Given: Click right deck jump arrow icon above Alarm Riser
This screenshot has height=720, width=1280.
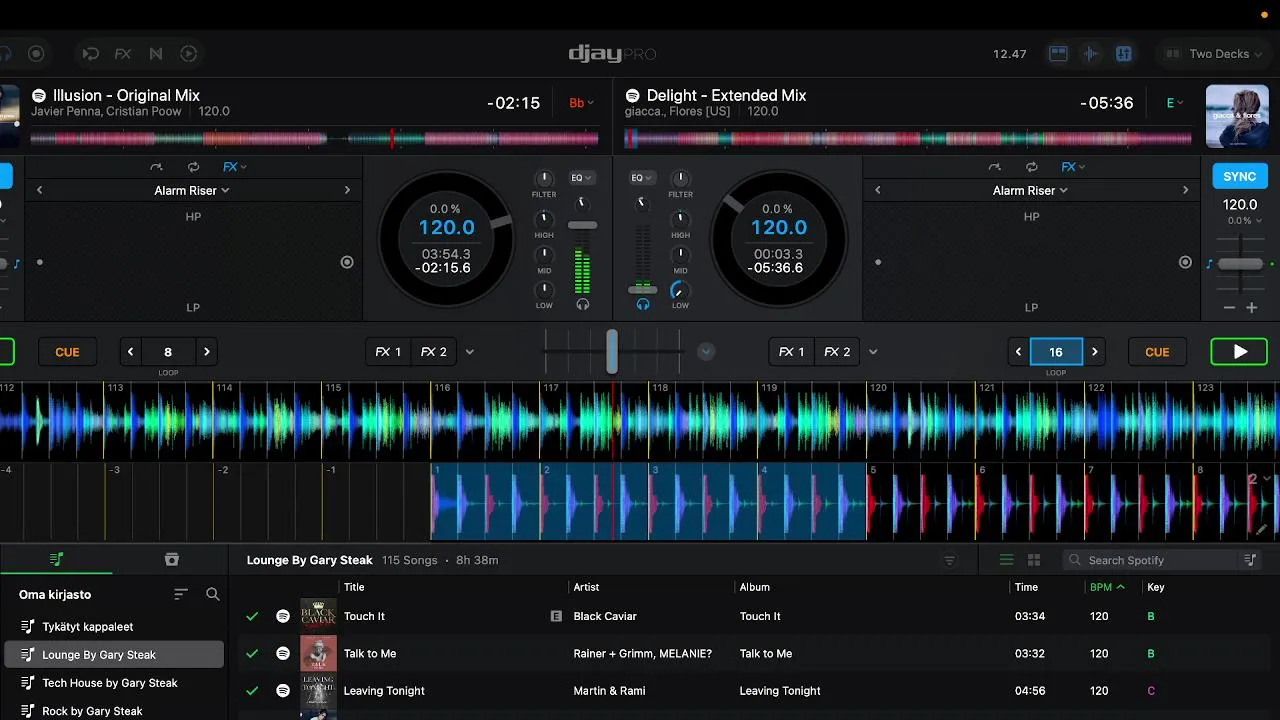Looking at the screenshot, I should coord(994,167).
